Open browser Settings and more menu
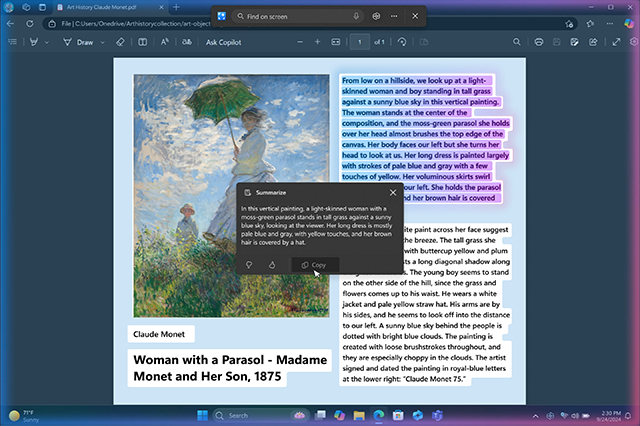 610,24
